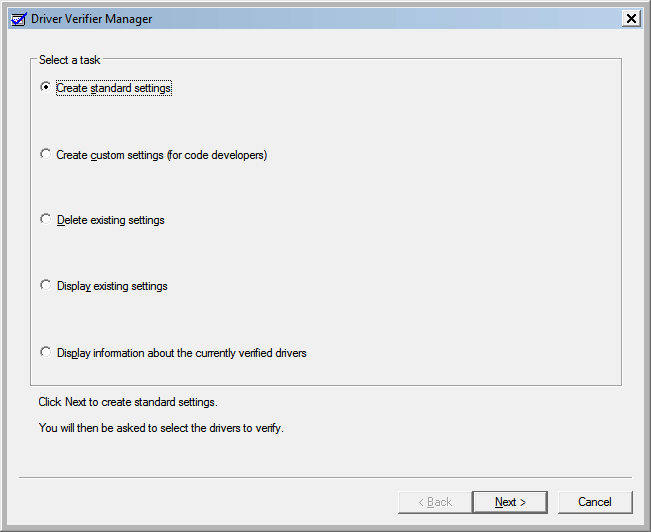The height and width of the screenshot is (532, 651).
Task: Click the greyed-out < Back button
Action: (x=435, y=502)
